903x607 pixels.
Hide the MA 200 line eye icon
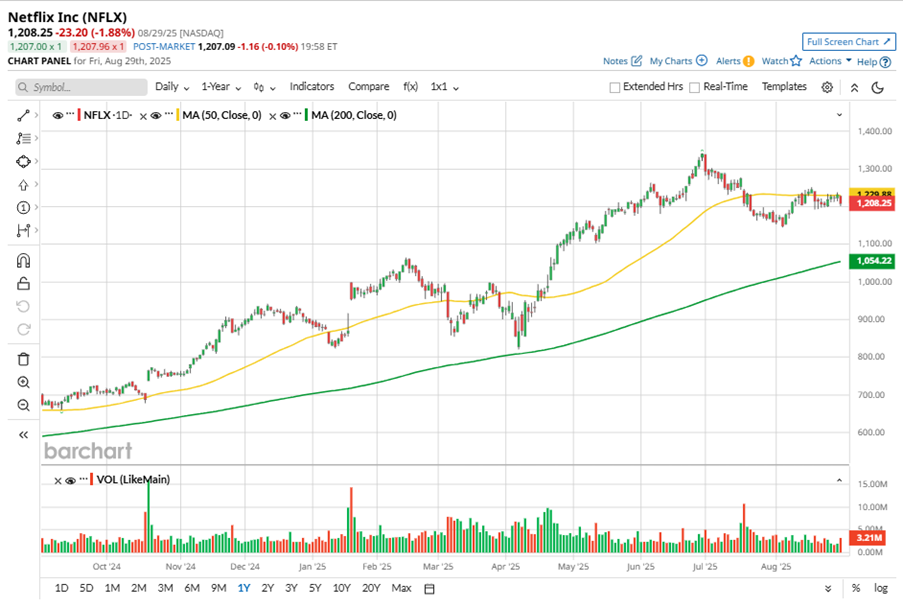click(x=285, y=116)
